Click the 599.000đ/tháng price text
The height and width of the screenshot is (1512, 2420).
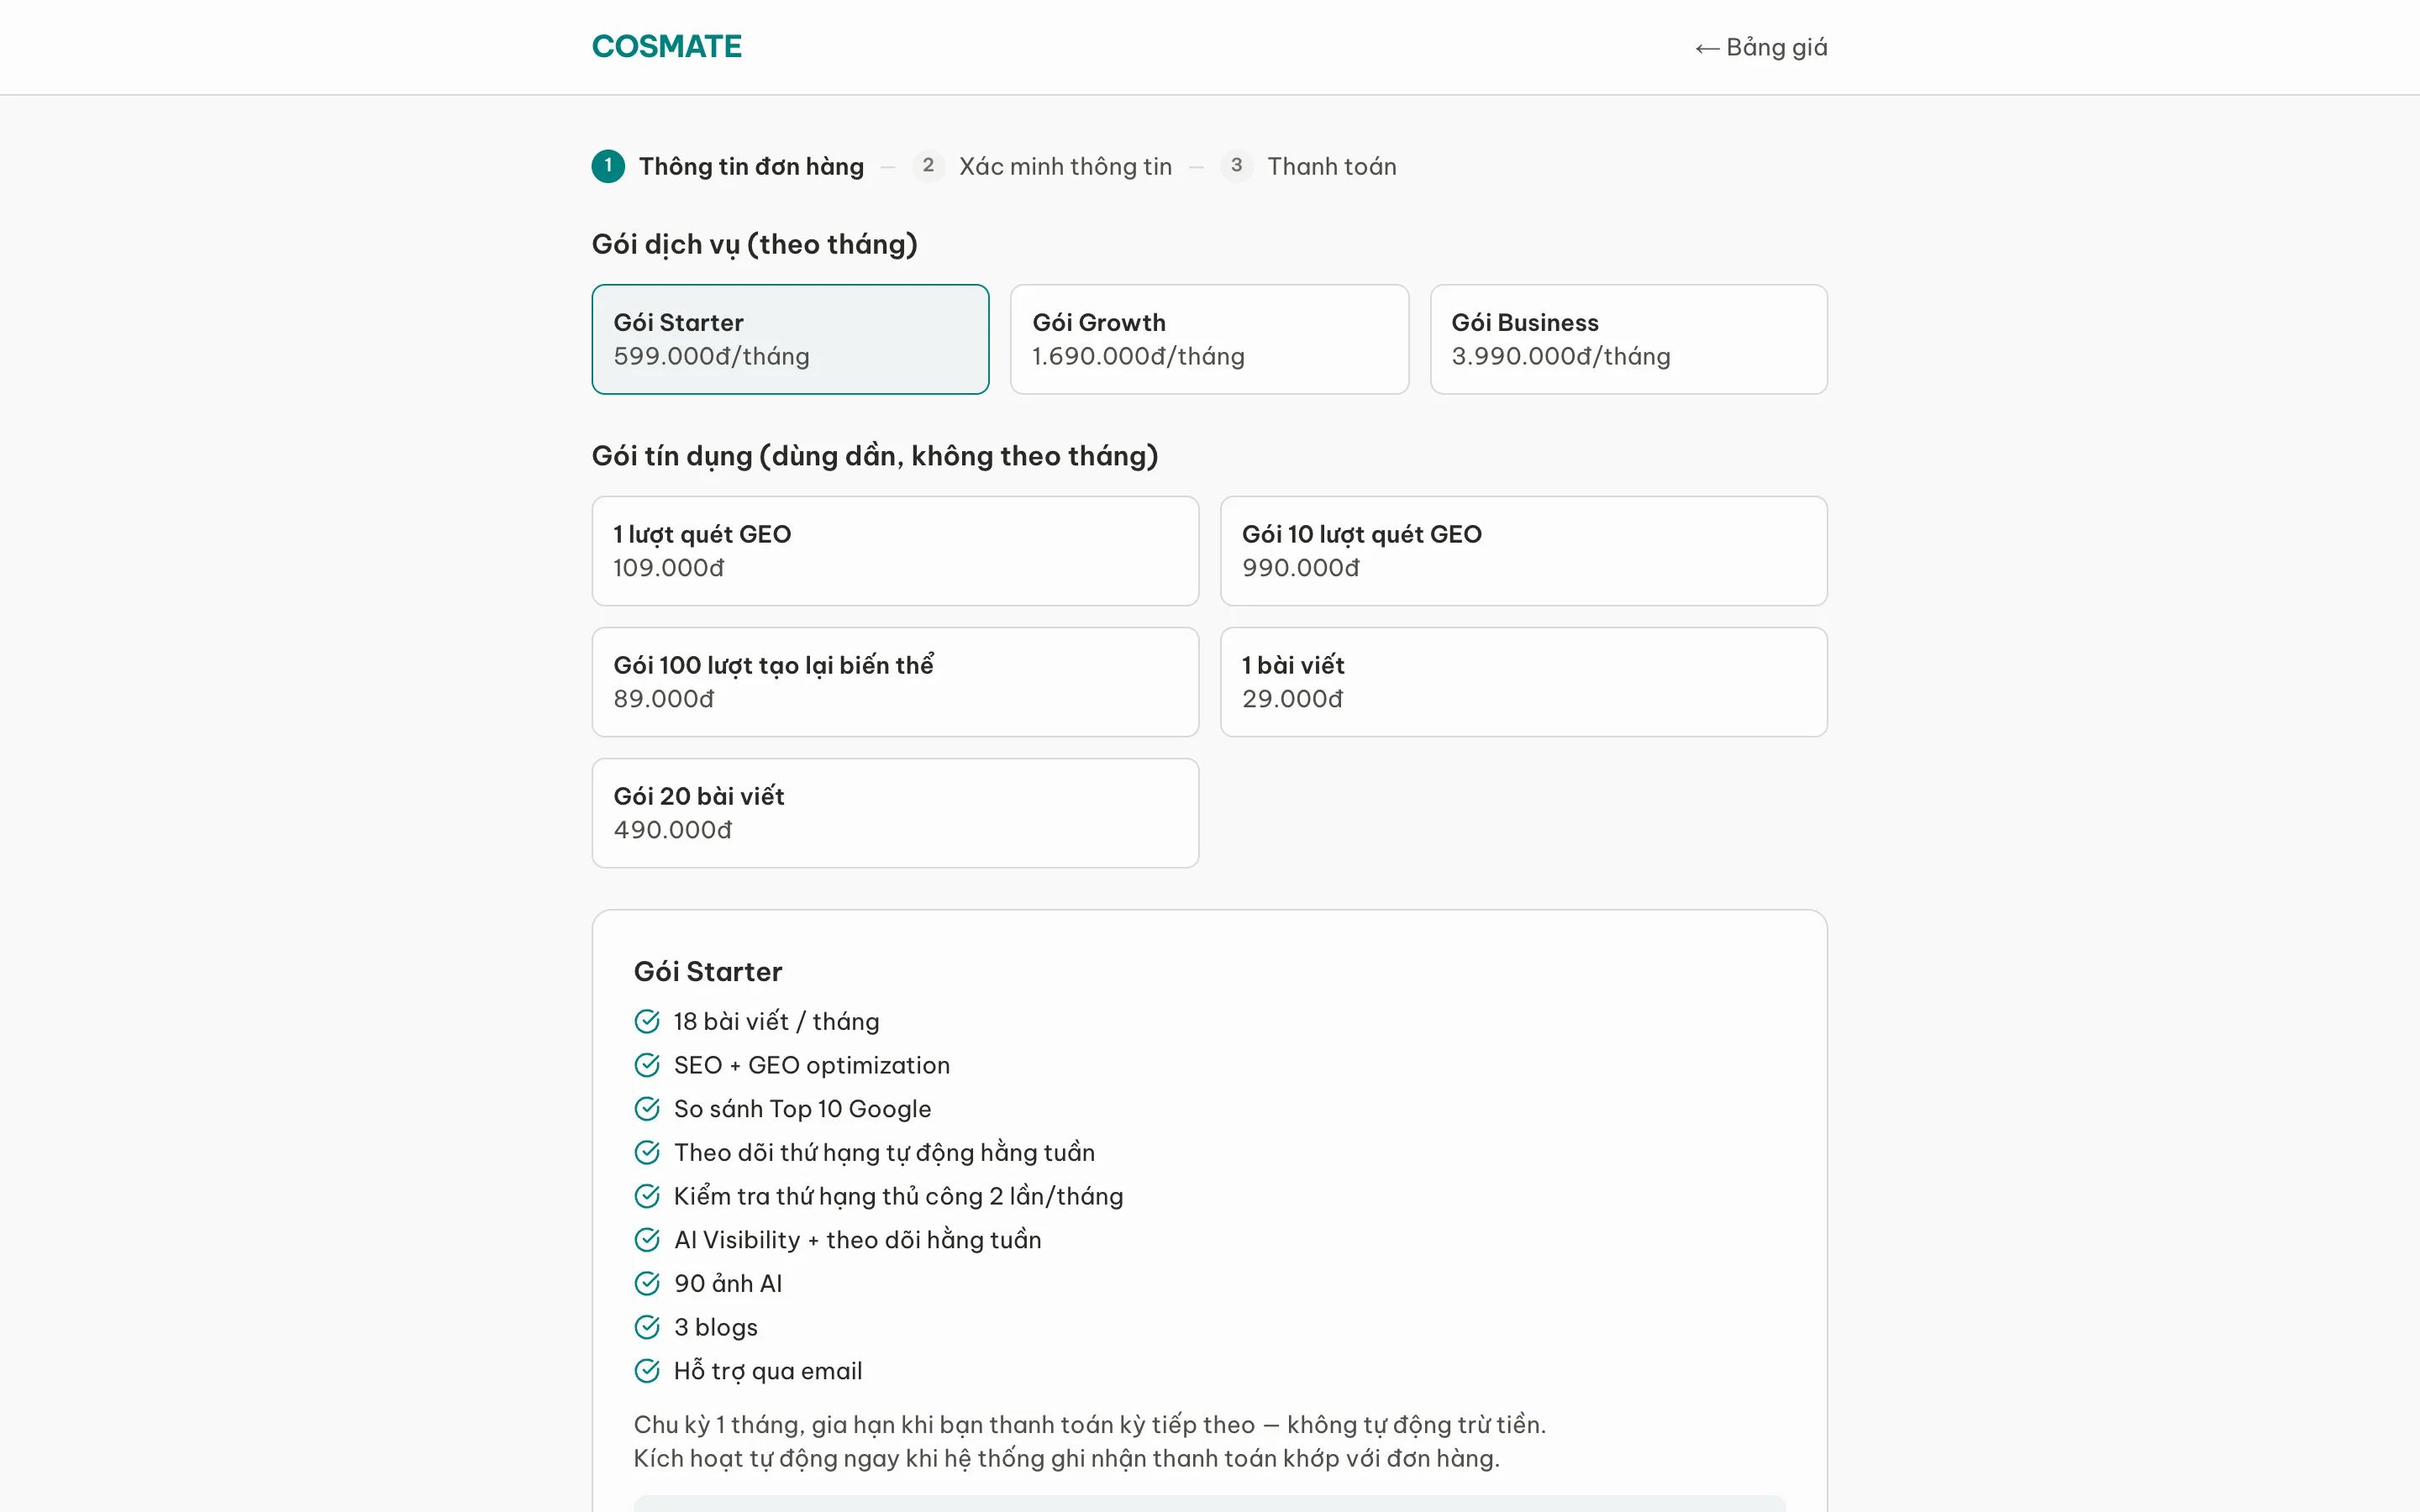click(x=712, y=357)
